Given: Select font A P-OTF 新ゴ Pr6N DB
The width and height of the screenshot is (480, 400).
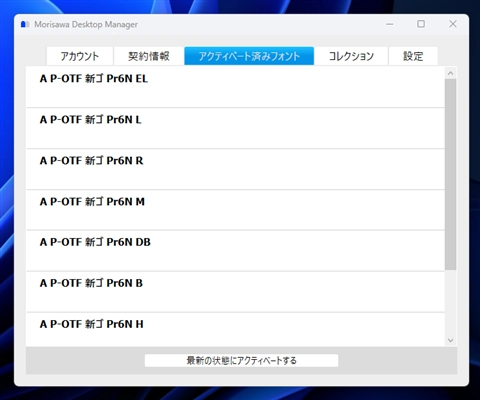Looking at the screenshot, I should click(235, 251).
